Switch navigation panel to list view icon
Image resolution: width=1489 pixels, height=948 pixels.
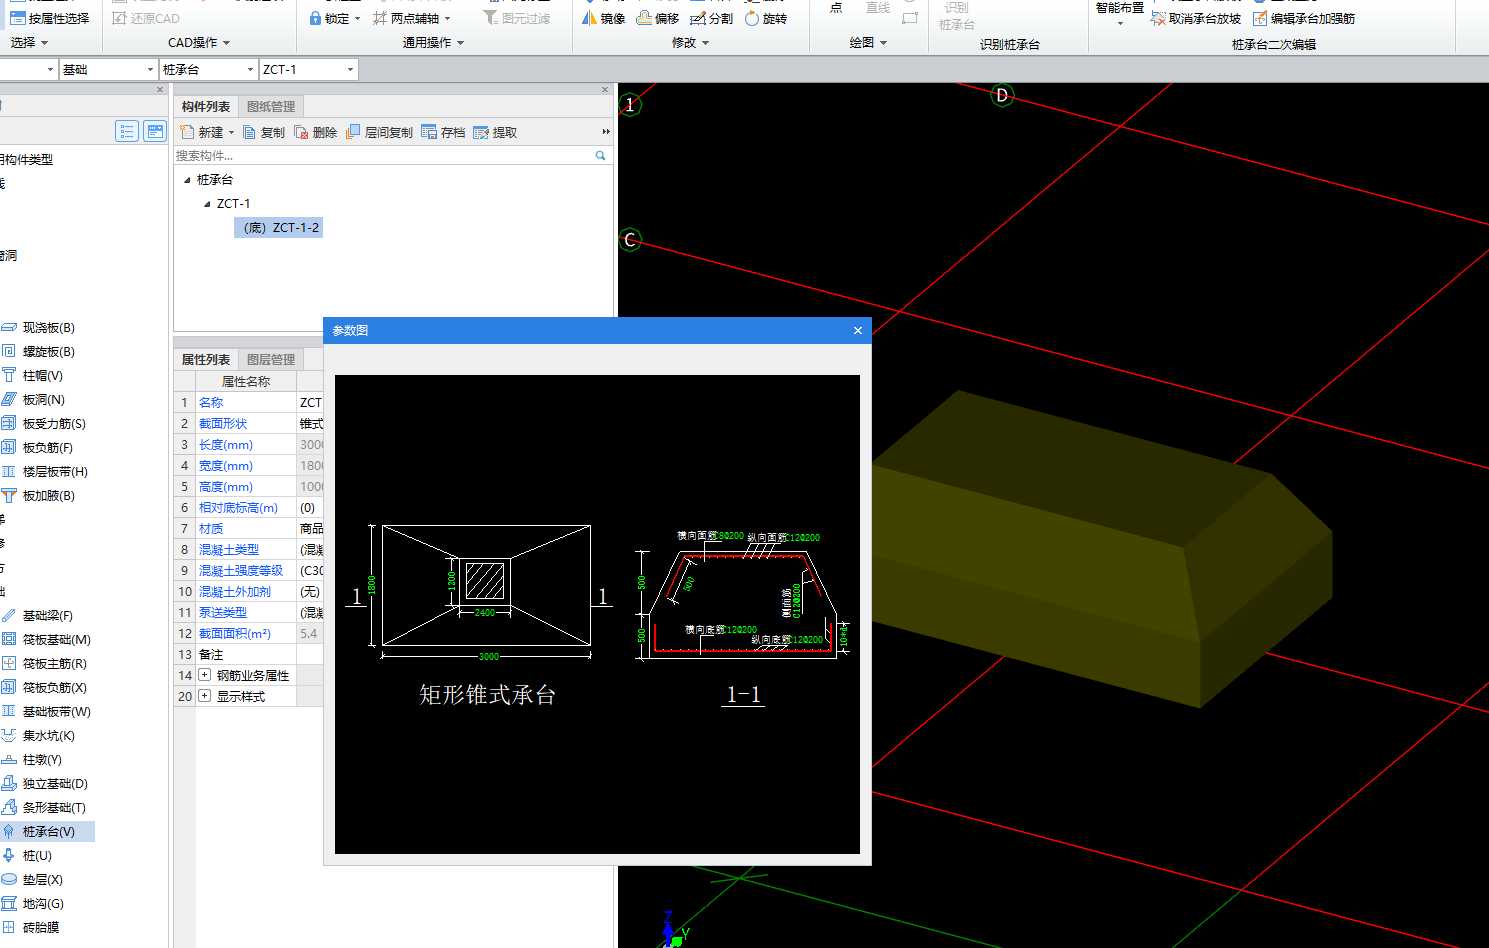pos(127,131)
